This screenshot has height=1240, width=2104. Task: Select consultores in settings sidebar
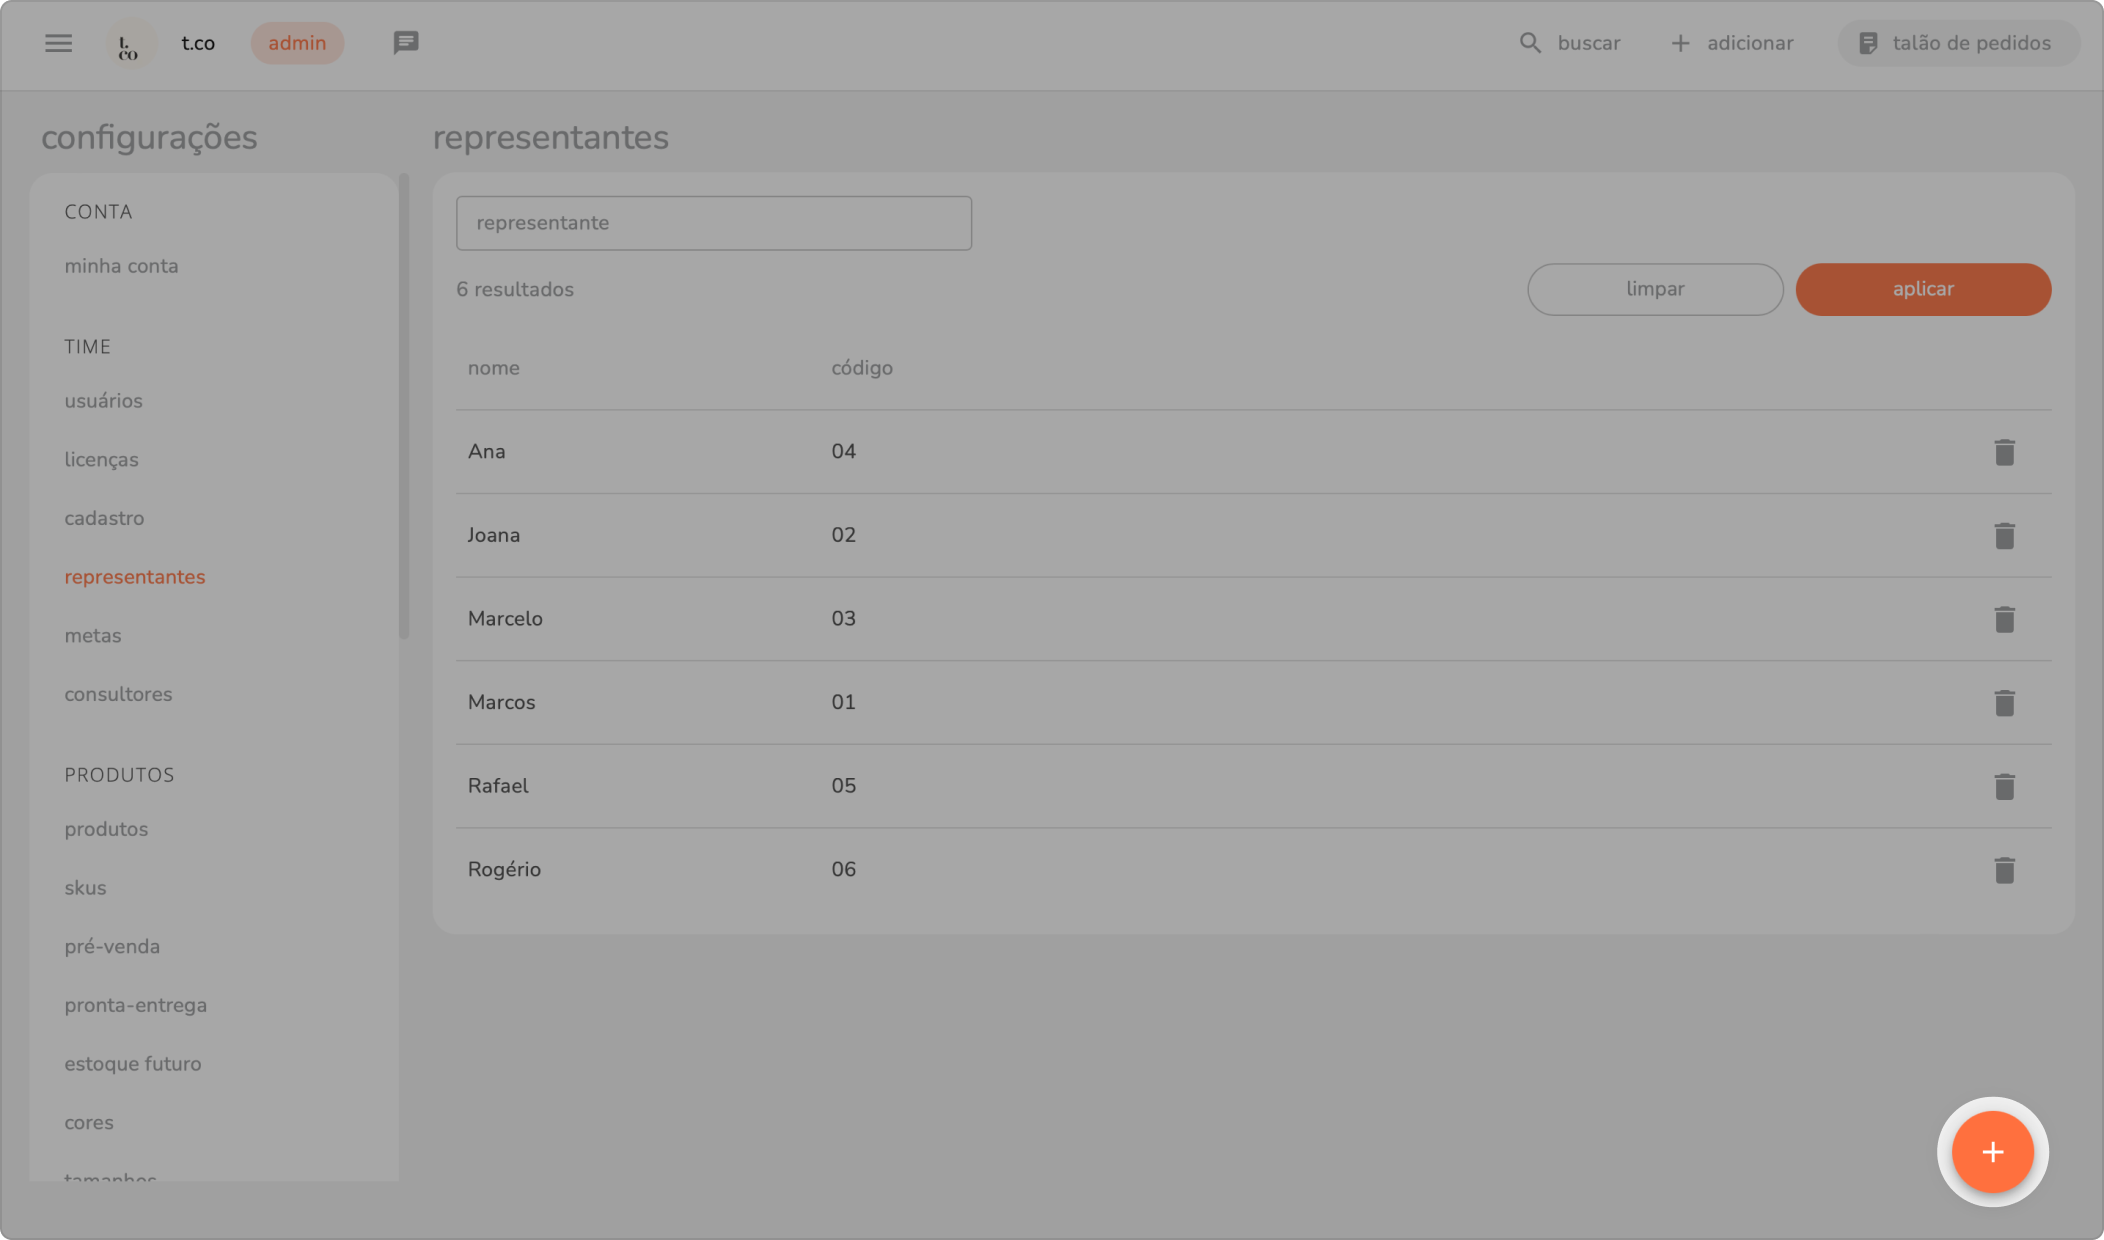pyautogui.click(x=118, y=694)
